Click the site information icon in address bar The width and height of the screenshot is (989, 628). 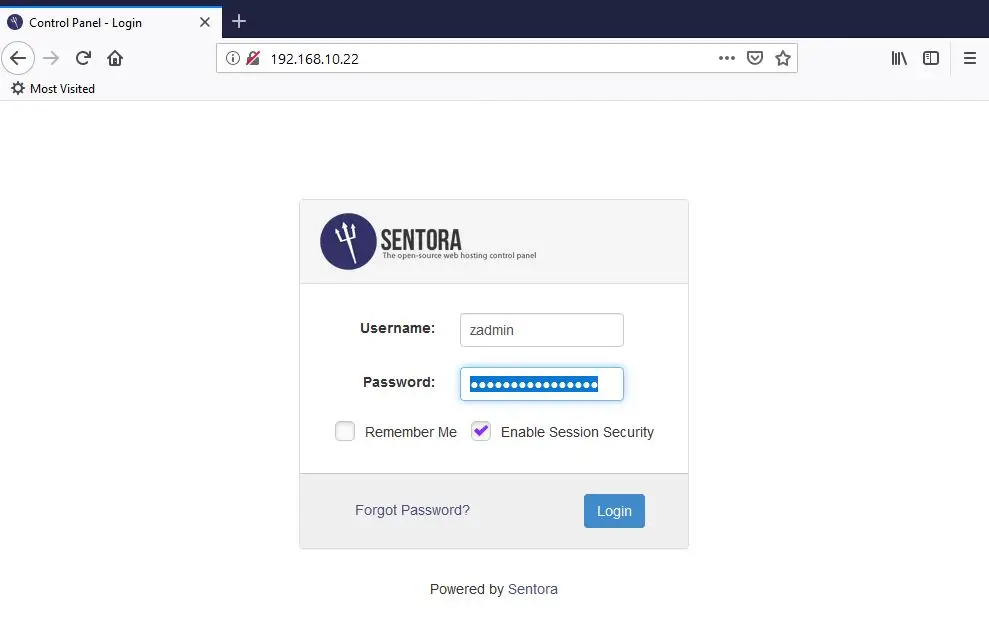(x=233, y=57)
